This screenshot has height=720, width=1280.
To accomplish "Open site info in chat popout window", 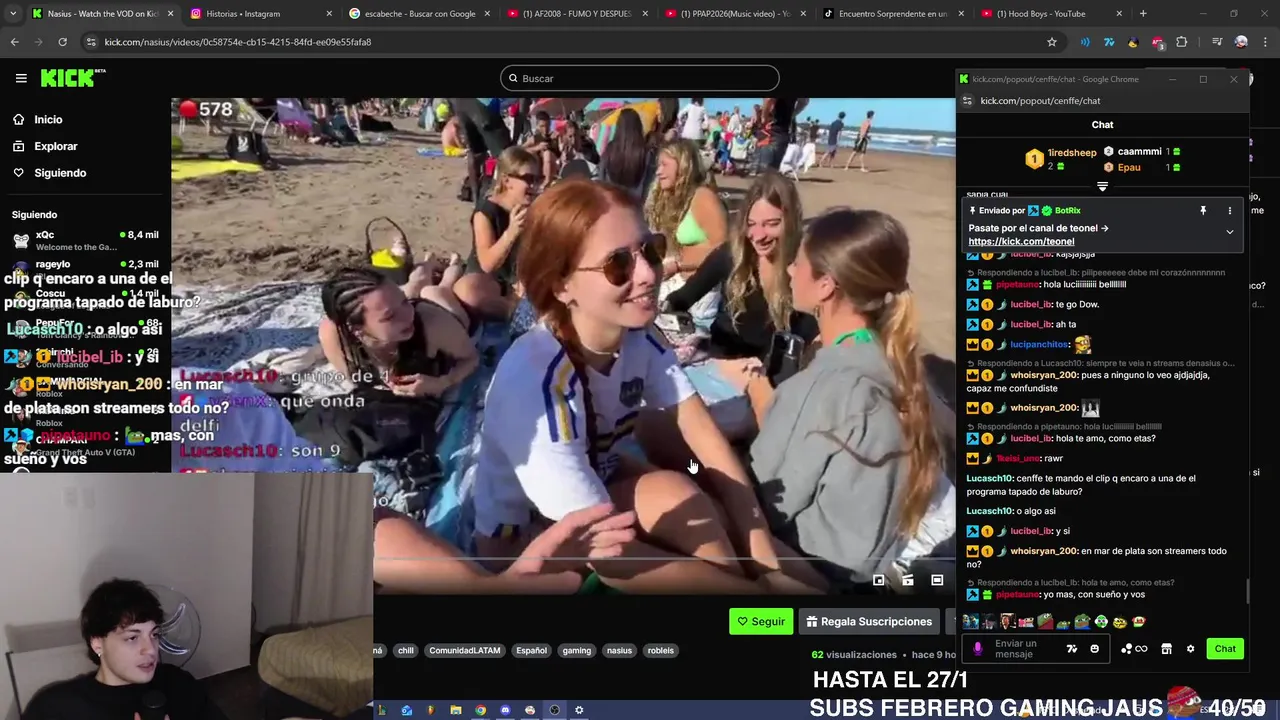I will click(967, 101).
